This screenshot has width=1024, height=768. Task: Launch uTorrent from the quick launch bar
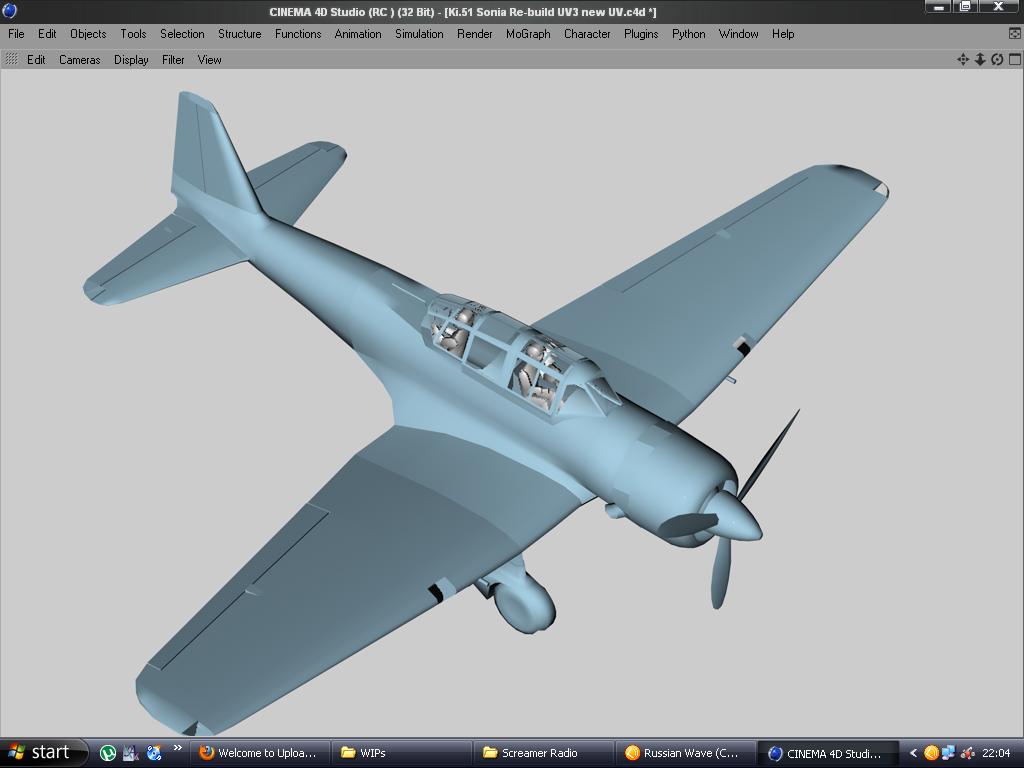[x=108, y=753]
